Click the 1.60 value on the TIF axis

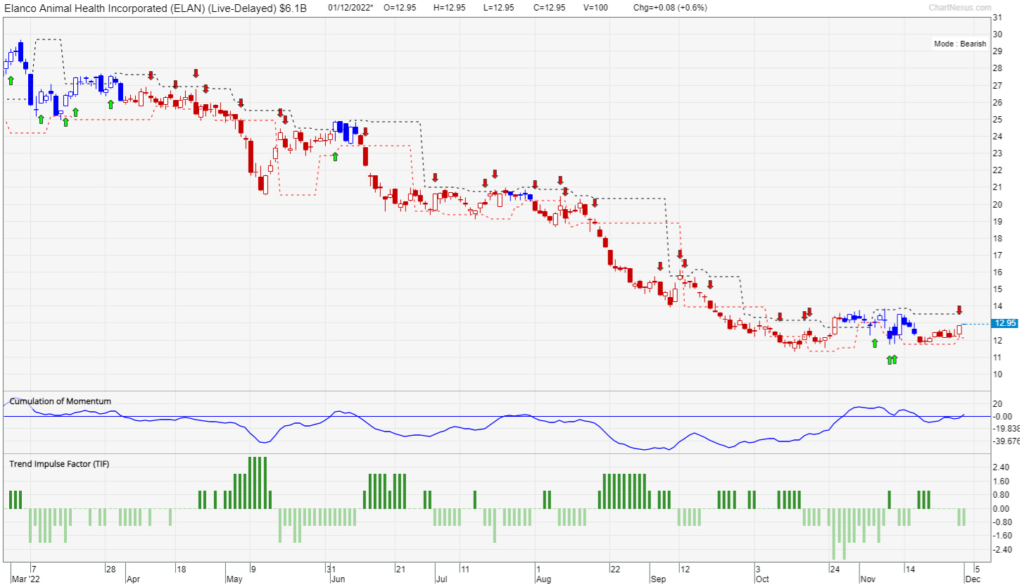(1002, 481)
